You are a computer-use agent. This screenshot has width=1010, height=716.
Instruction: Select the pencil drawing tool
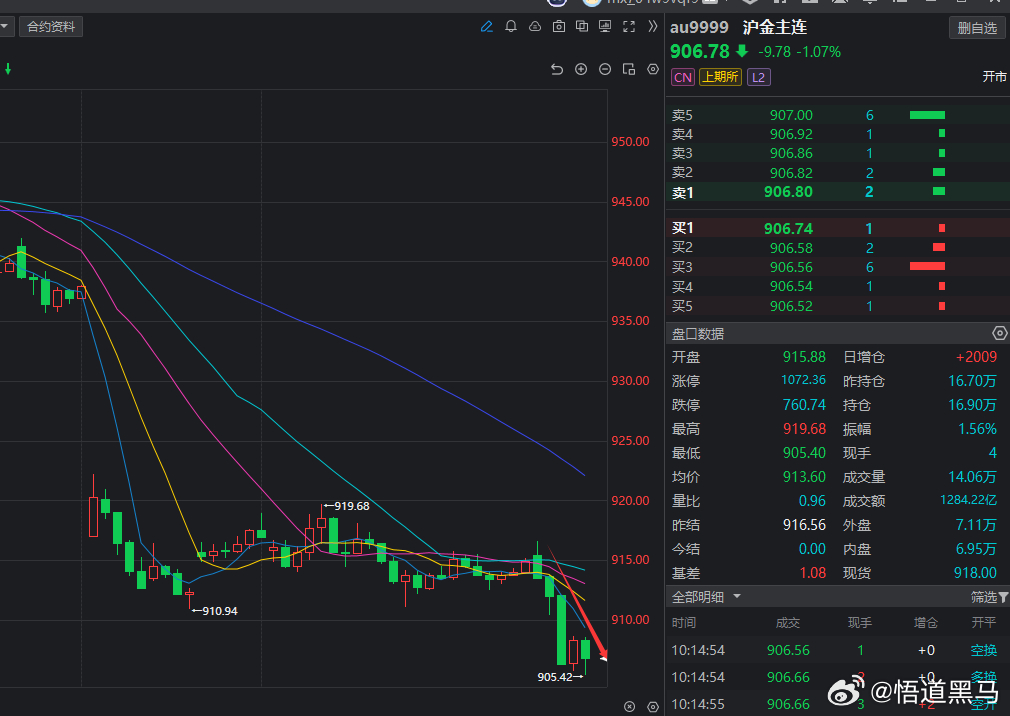click(486, 26)
